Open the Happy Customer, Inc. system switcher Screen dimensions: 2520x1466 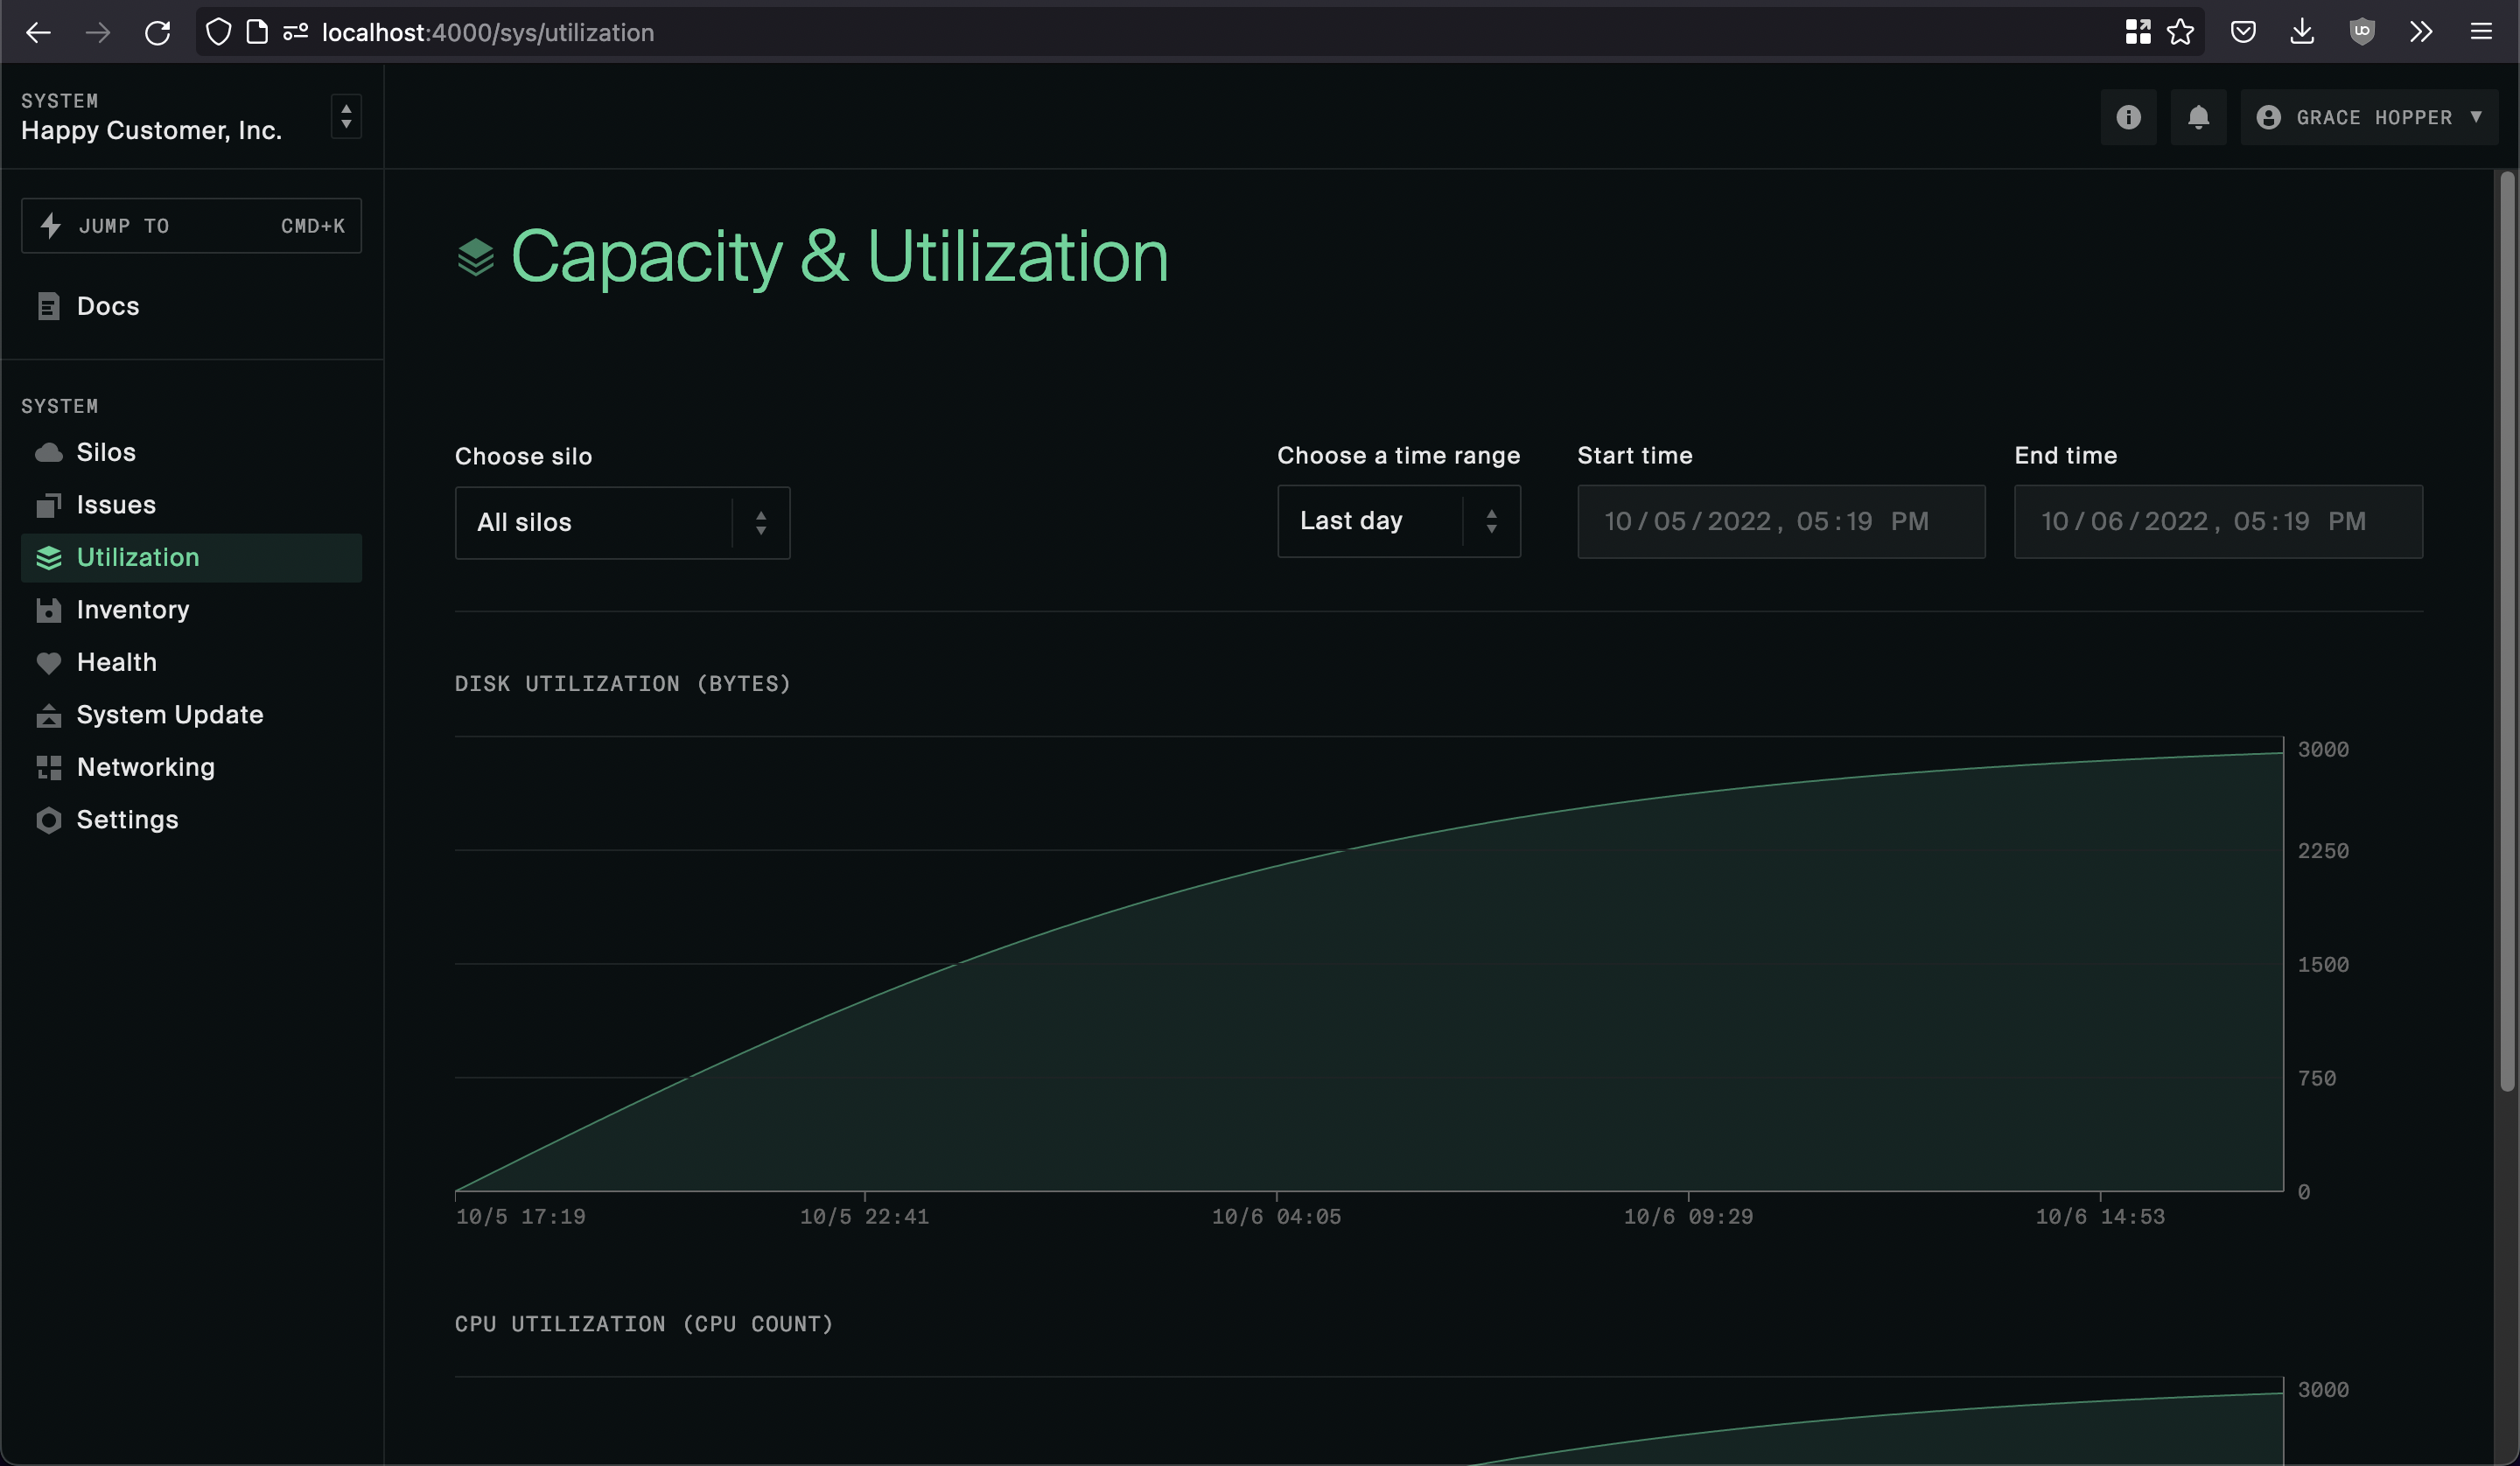tap(346, 117)
